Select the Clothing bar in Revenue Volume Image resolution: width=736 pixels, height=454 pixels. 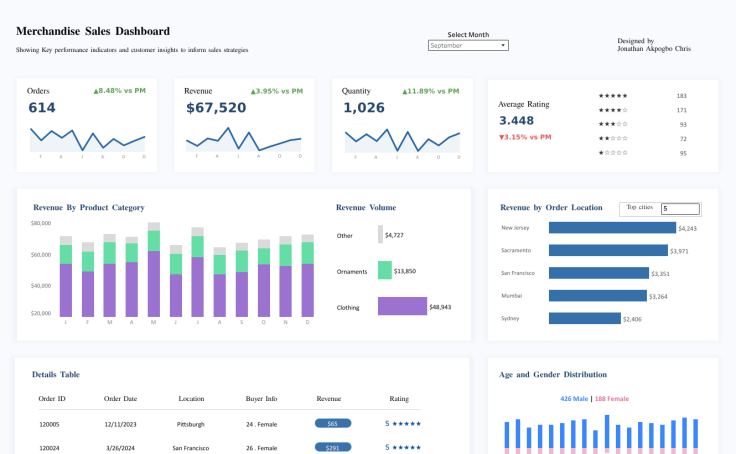point(402,306)
